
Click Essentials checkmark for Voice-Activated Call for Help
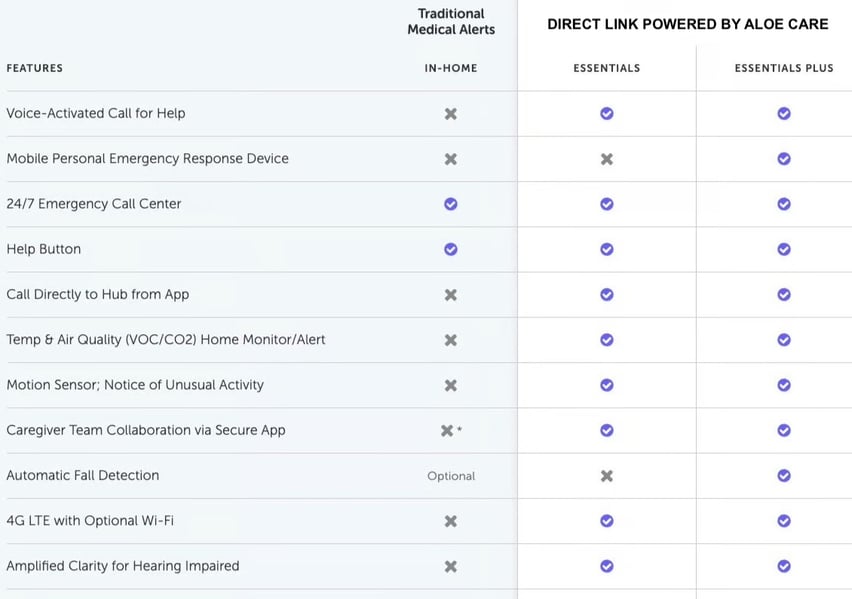(x=606, y=113)
